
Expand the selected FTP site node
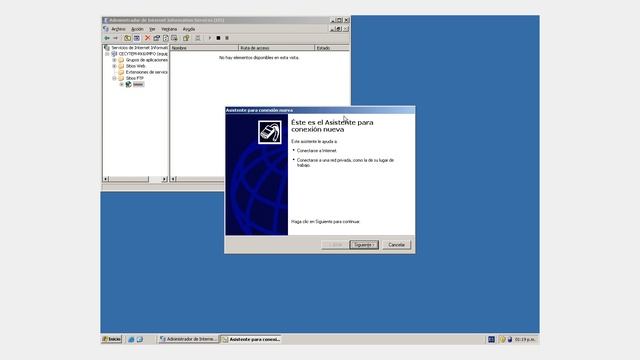coord(122,84)
